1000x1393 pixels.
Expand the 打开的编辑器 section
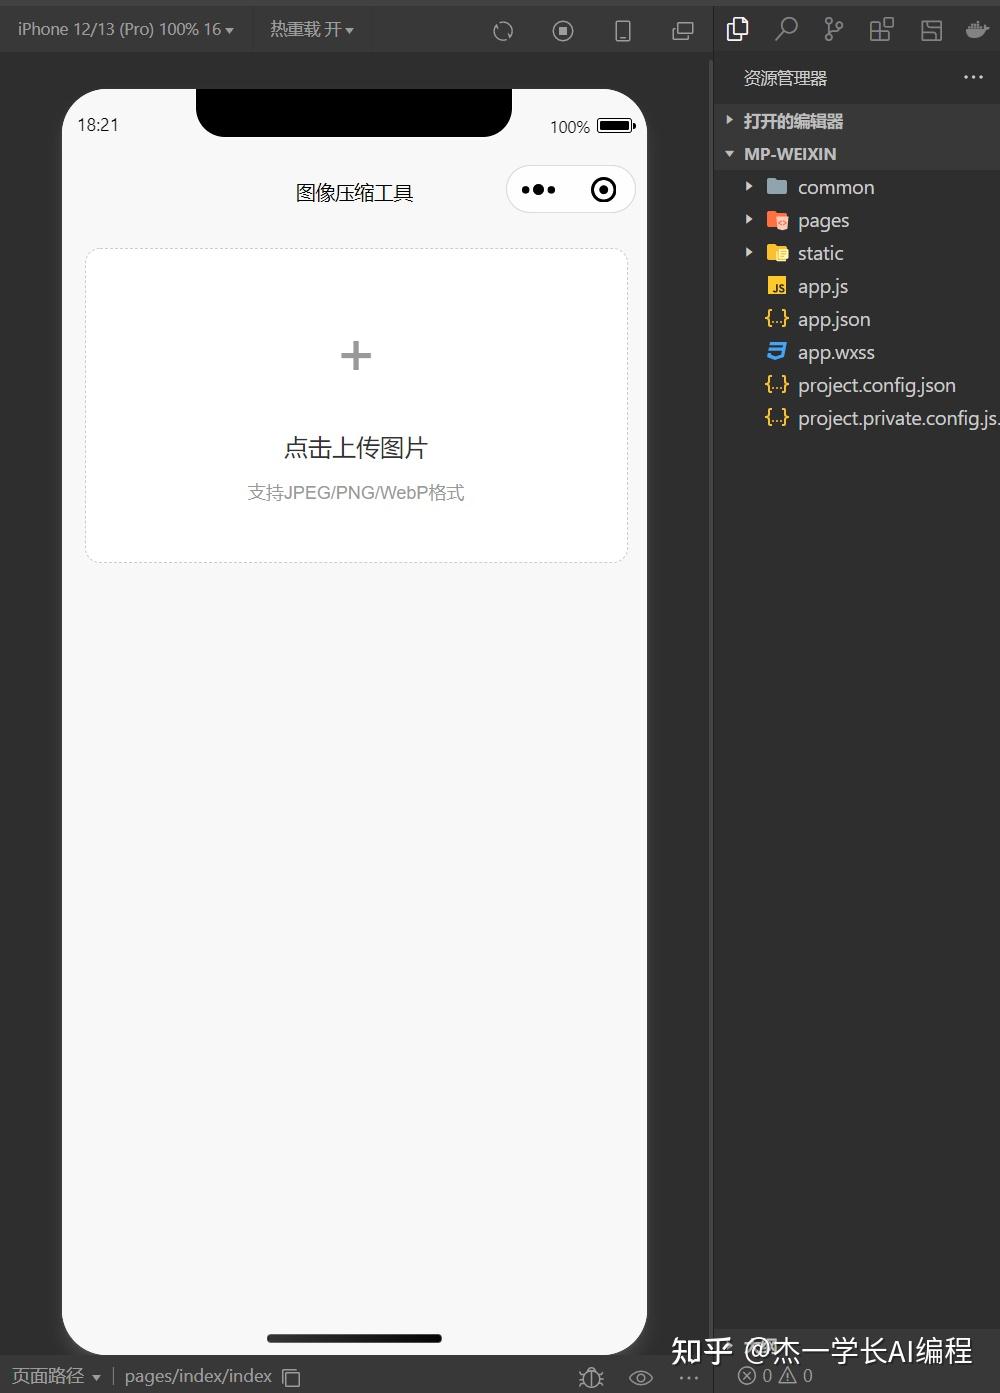[857, 121]
